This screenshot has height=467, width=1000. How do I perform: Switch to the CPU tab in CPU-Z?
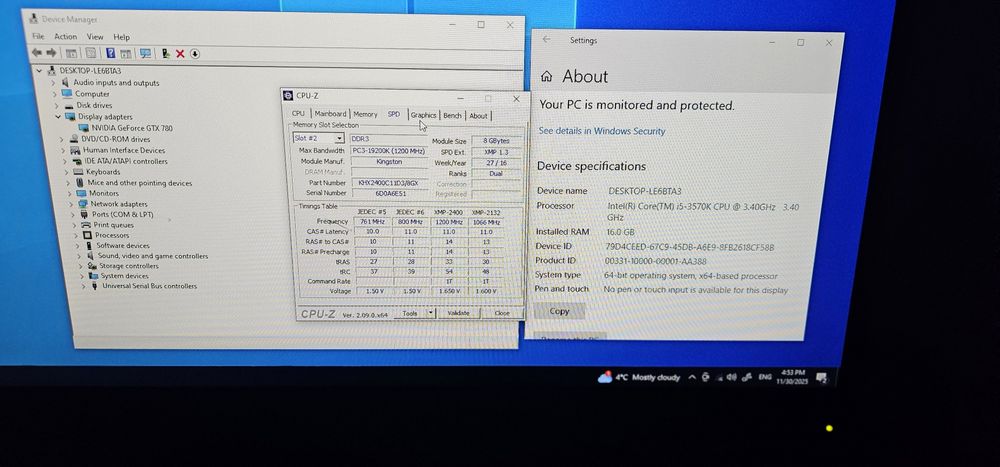click(298, 114)
